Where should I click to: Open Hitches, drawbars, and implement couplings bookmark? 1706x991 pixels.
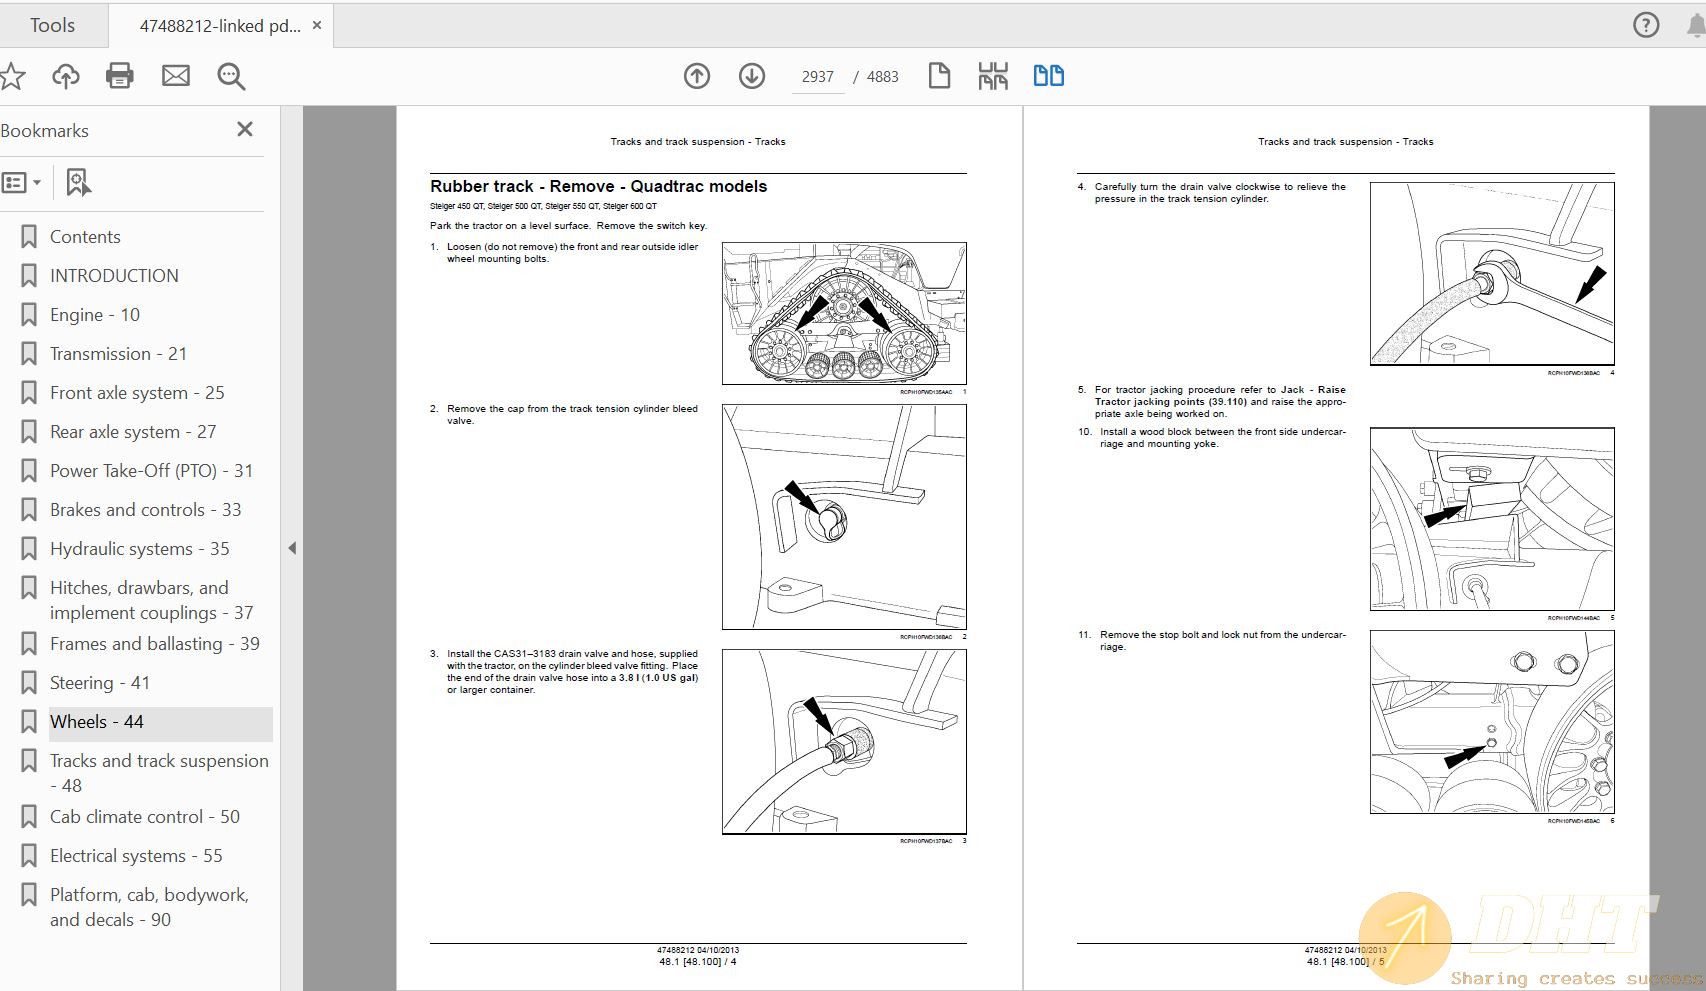pyautogui.click(x=151, y=600)
